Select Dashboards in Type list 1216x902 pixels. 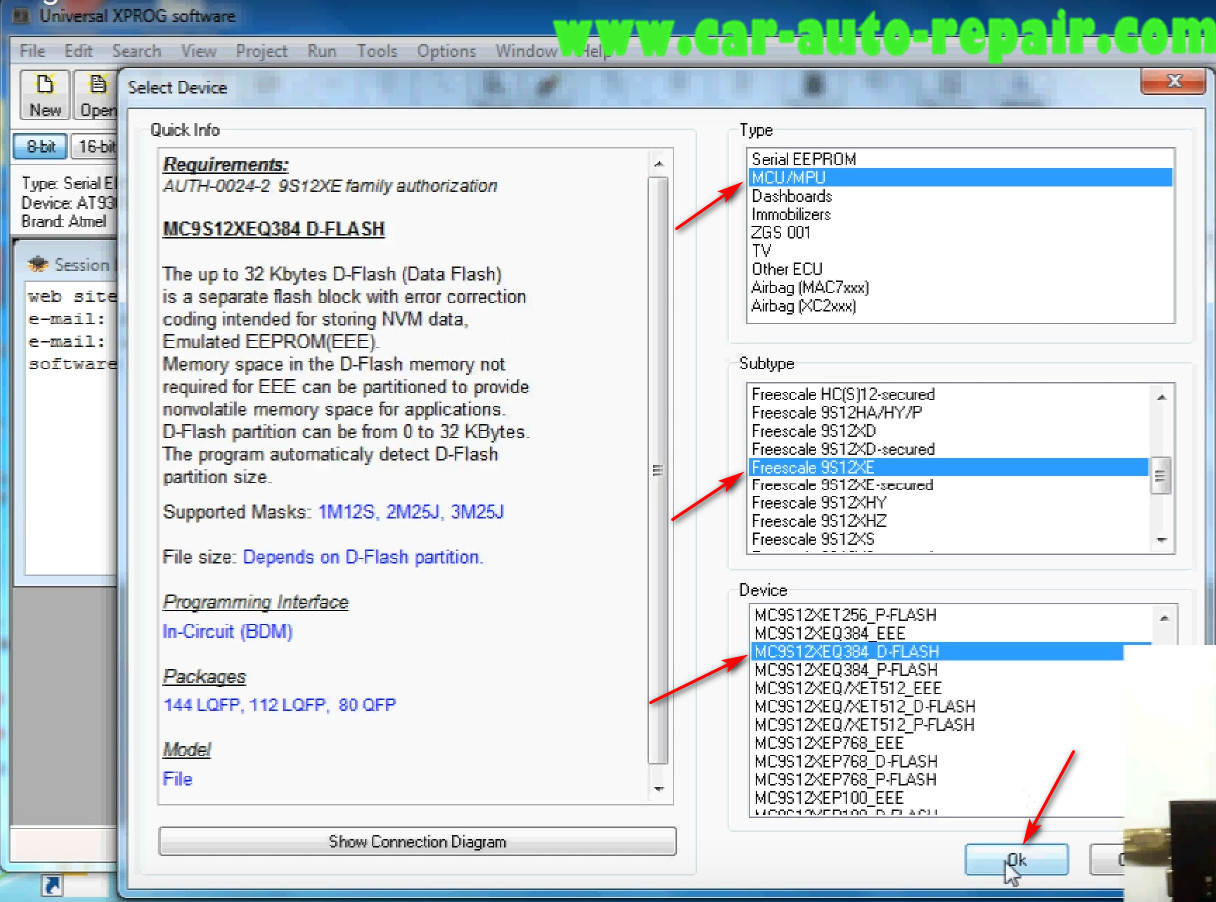[x=959, y=196]
